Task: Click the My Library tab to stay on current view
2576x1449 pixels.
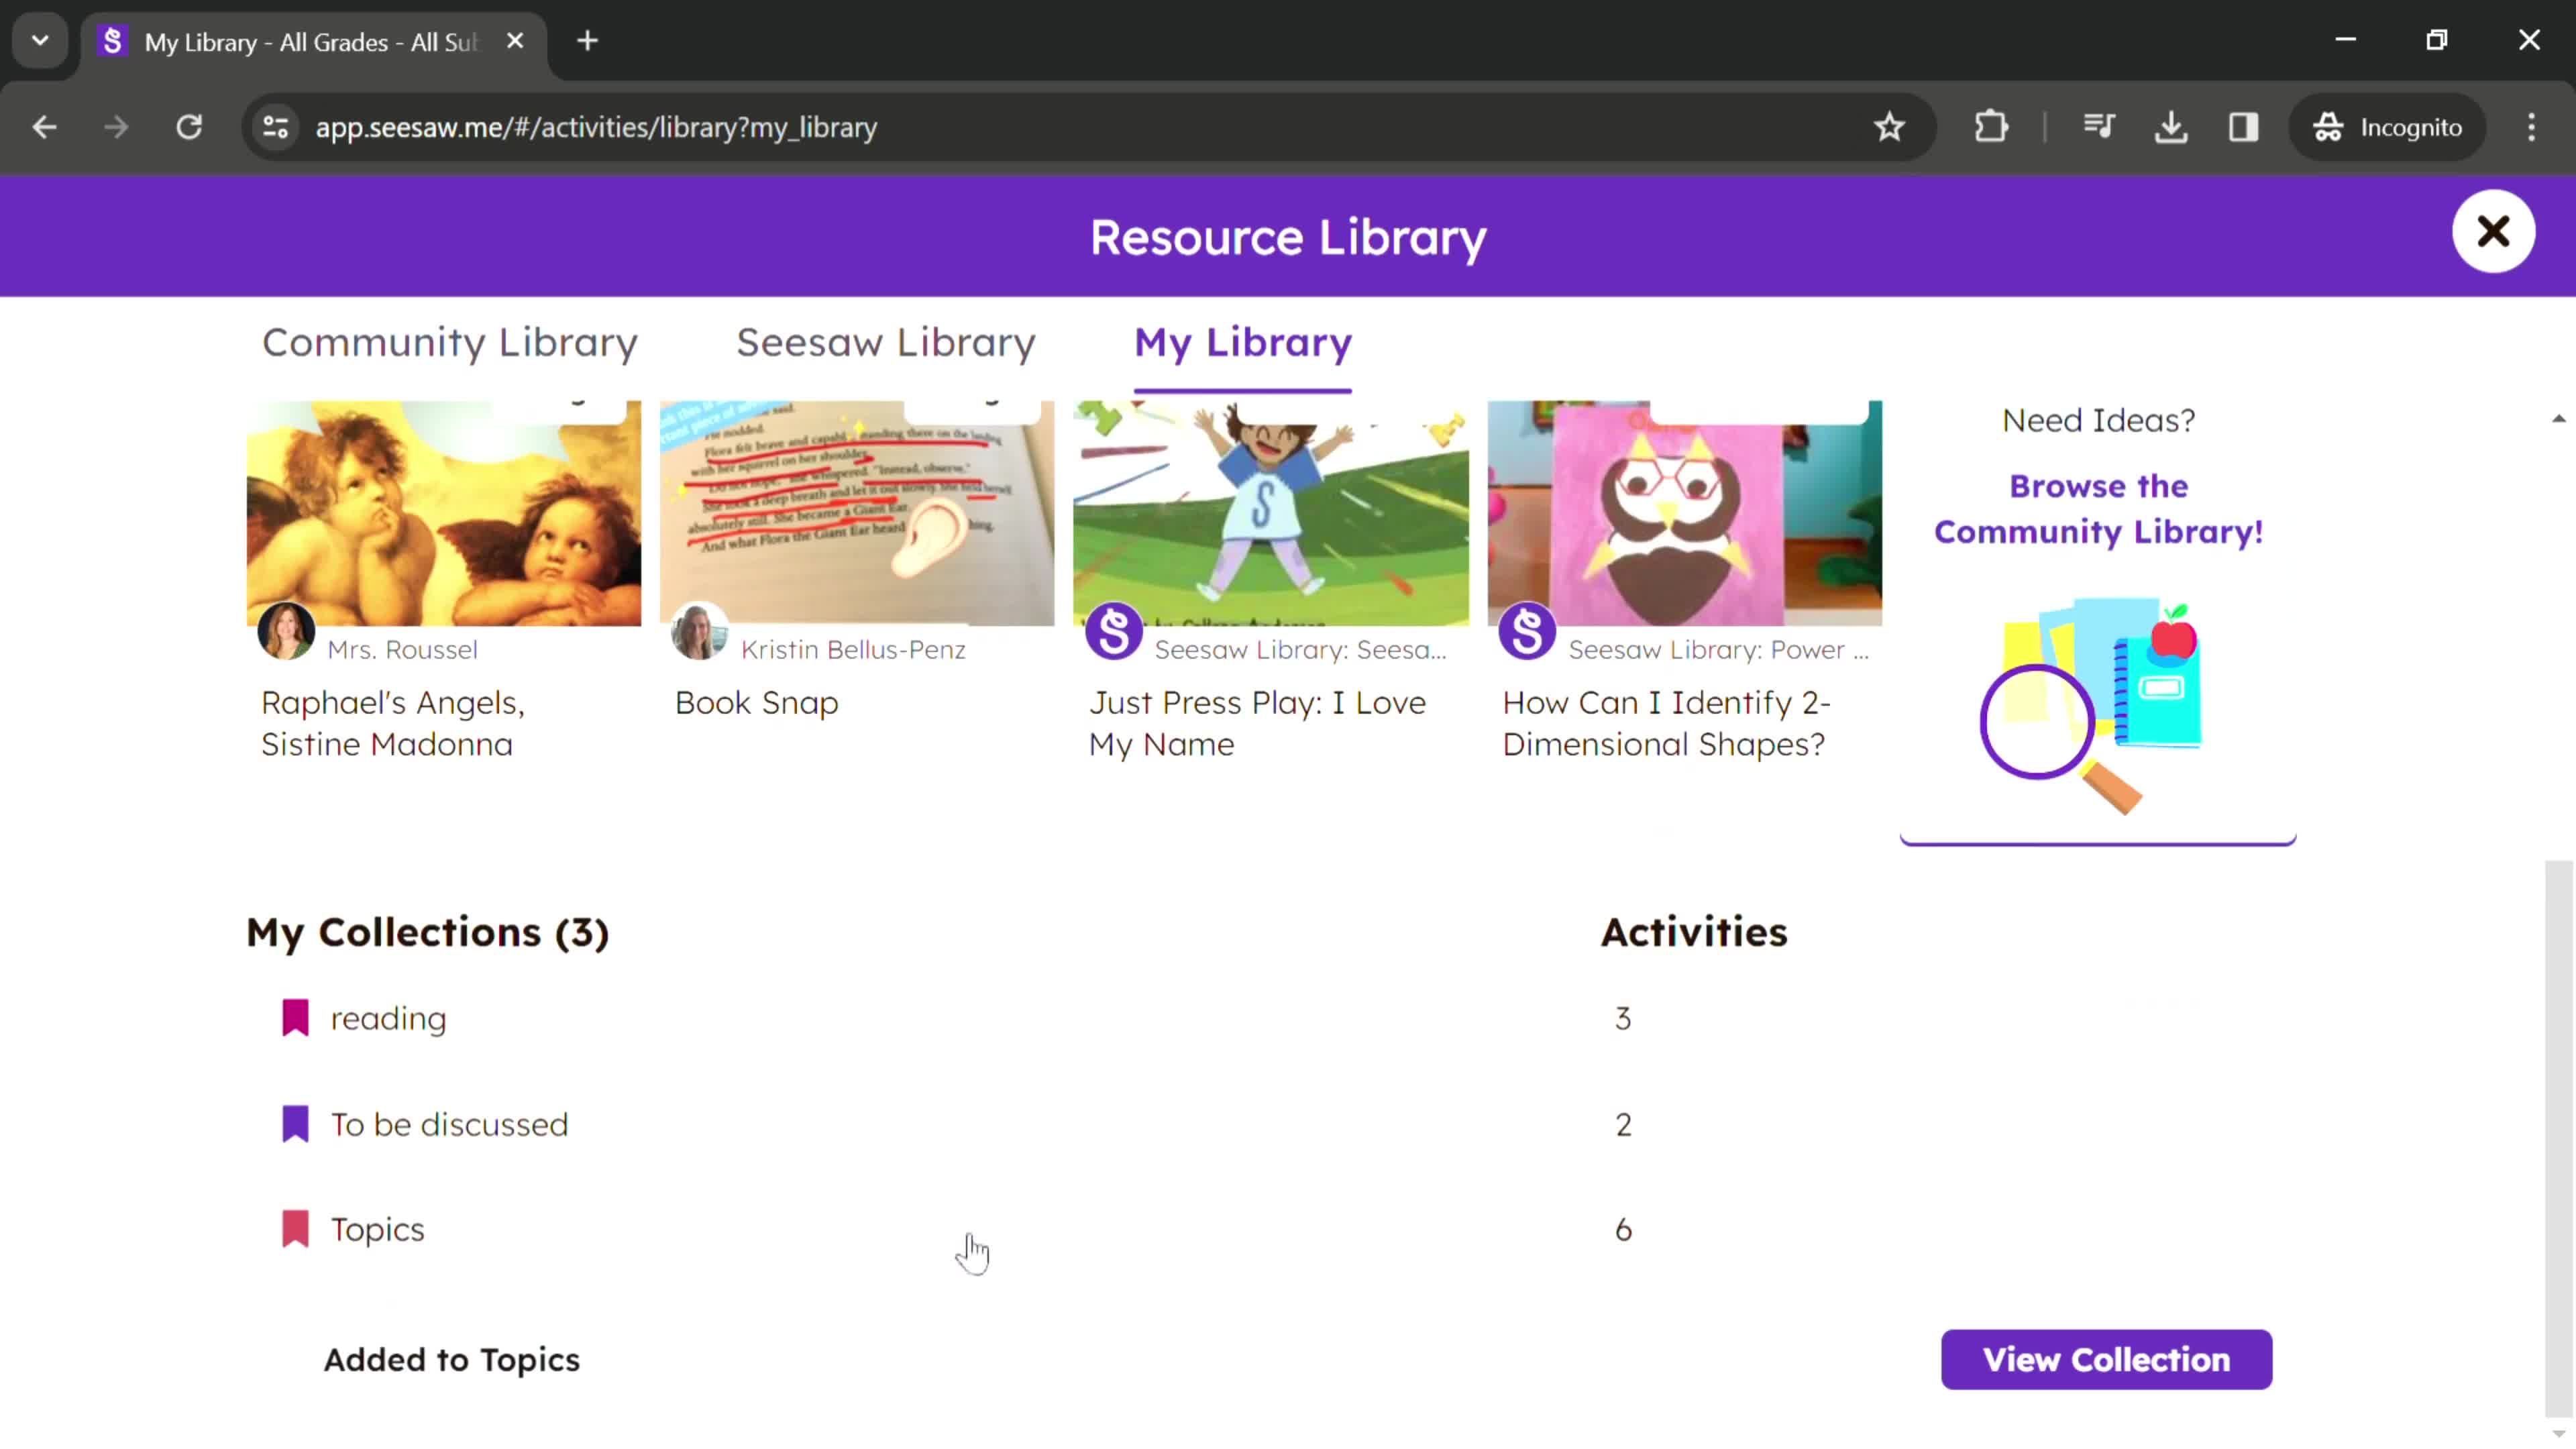Action: (1242, 341)
